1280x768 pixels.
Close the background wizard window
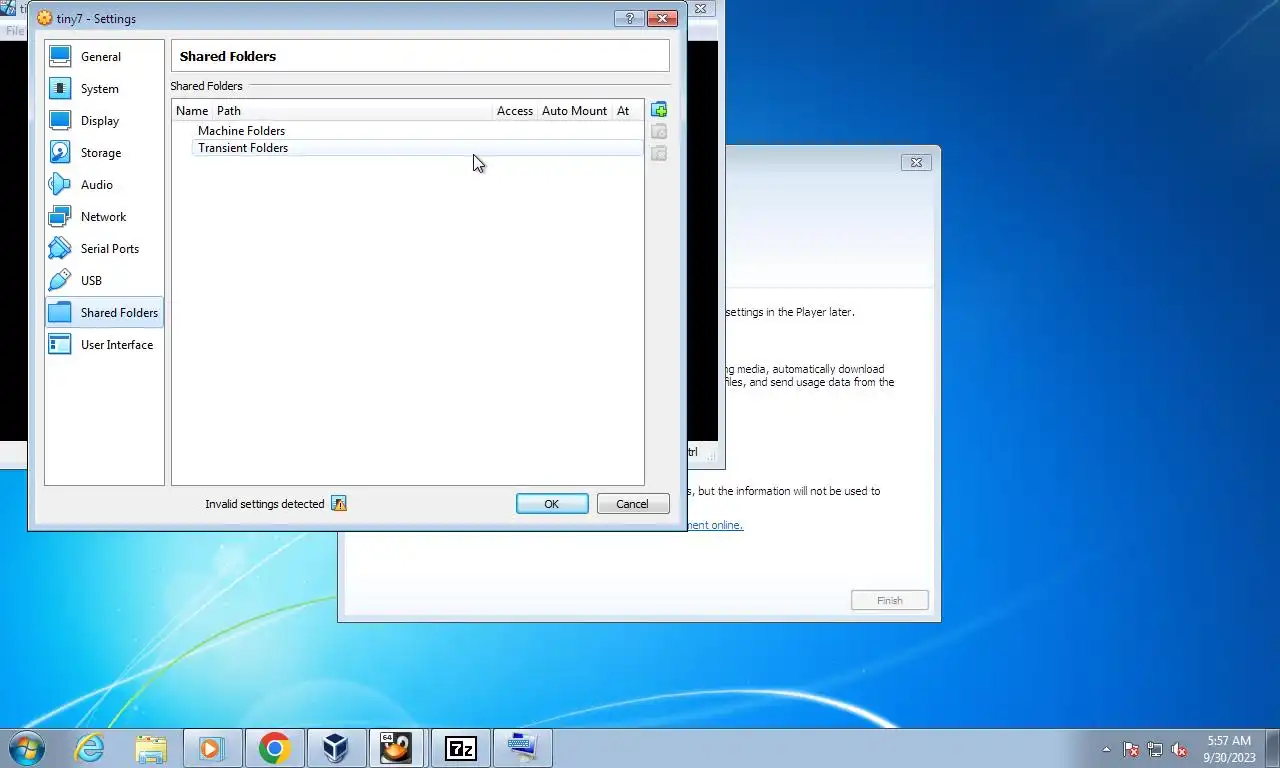[916, 162]
